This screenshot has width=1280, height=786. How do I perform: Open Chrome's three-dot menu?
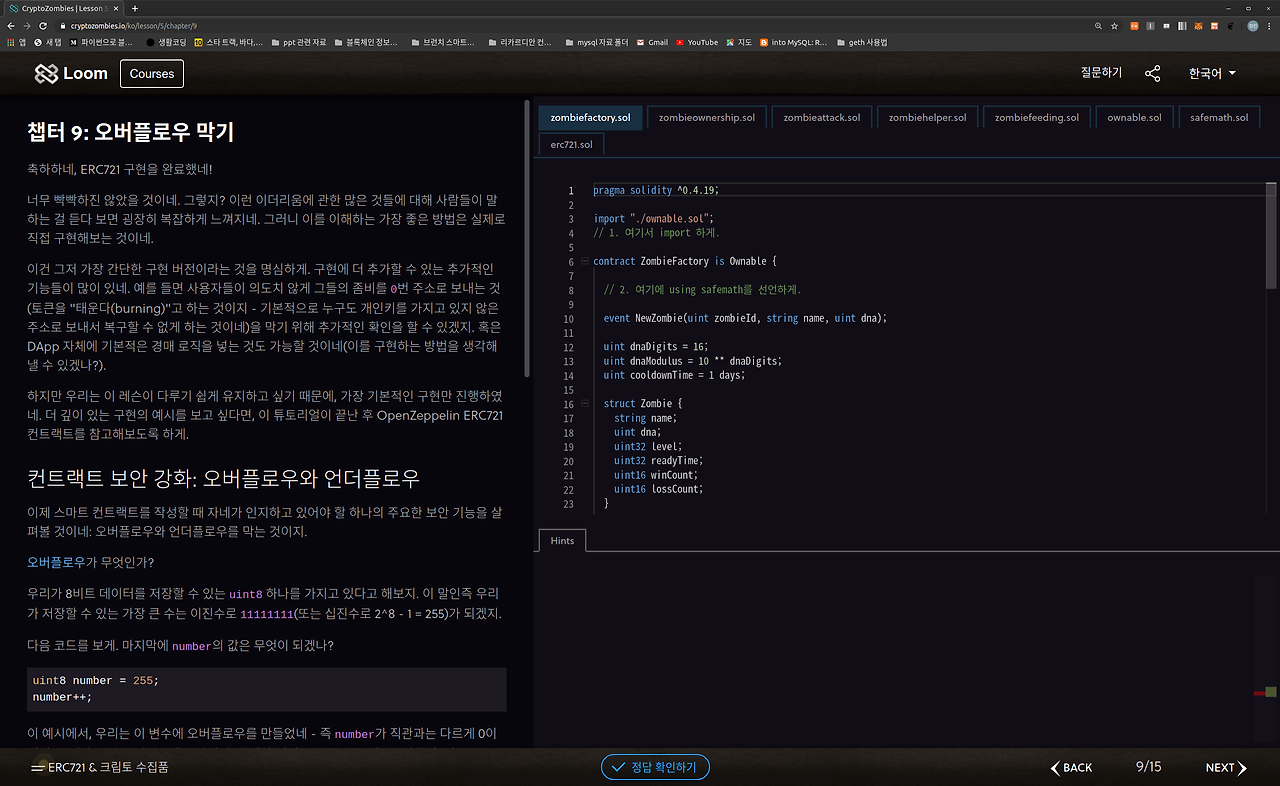[1270, 26]
